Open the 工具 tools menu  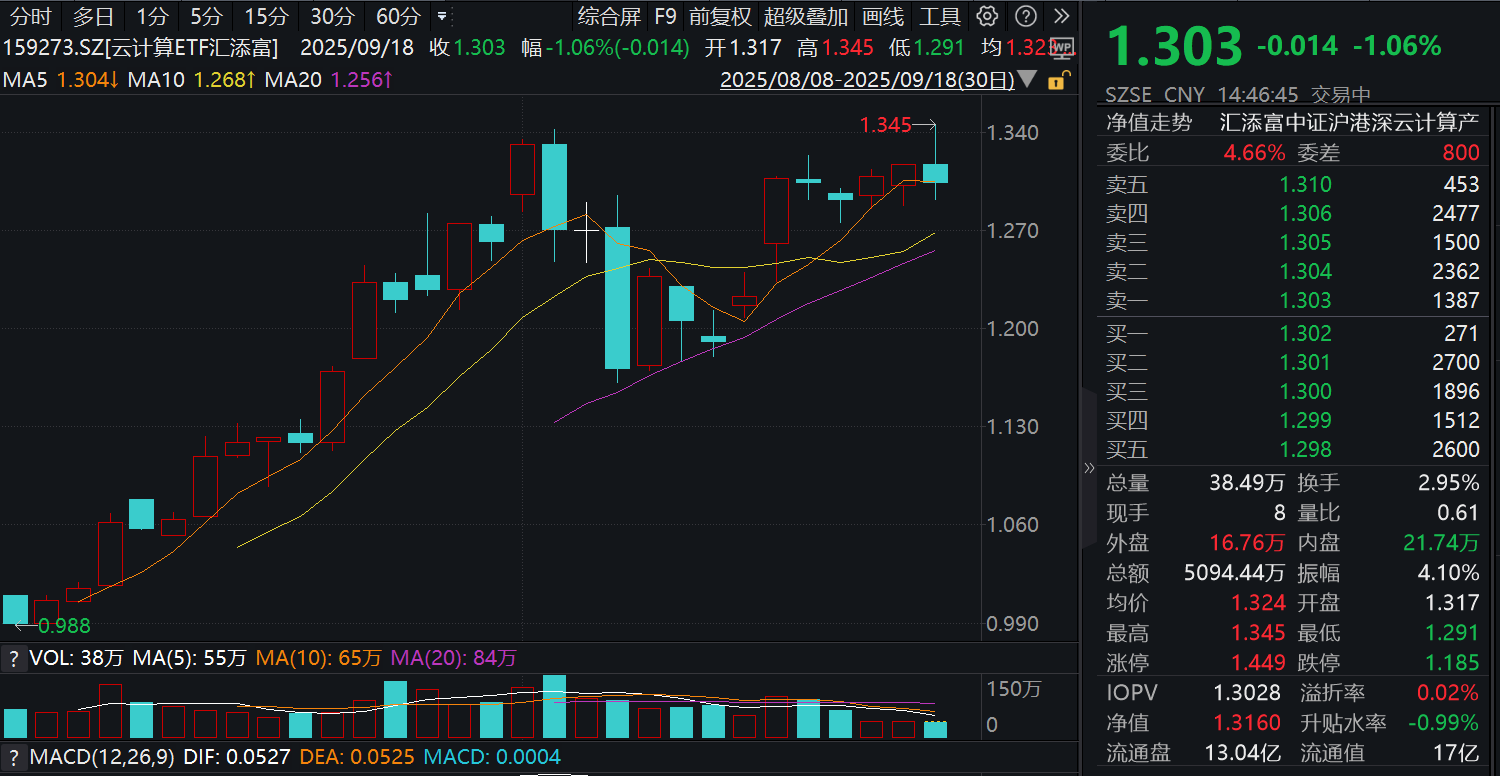pos(940,16)
